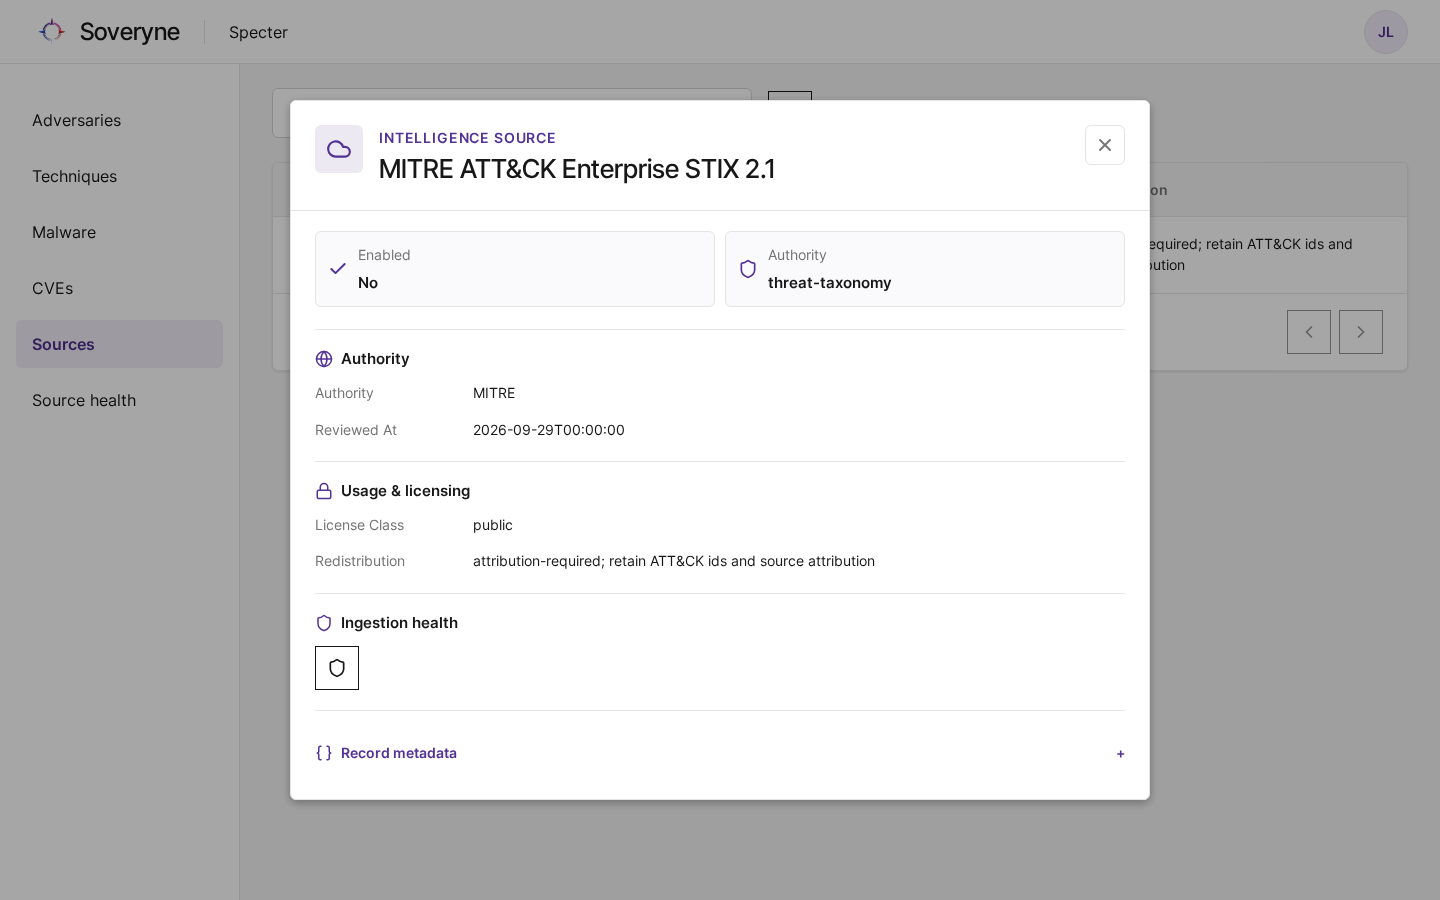This screenshot has width=1440, height=900.
Task: Click the curly braces metadata icon
Action: click(324, 753)
